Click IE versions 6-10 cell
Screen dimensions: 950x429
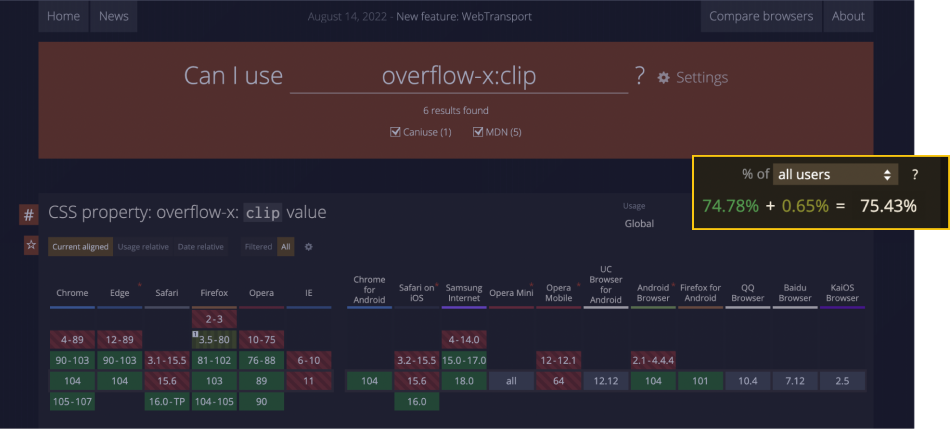[309, 361]
